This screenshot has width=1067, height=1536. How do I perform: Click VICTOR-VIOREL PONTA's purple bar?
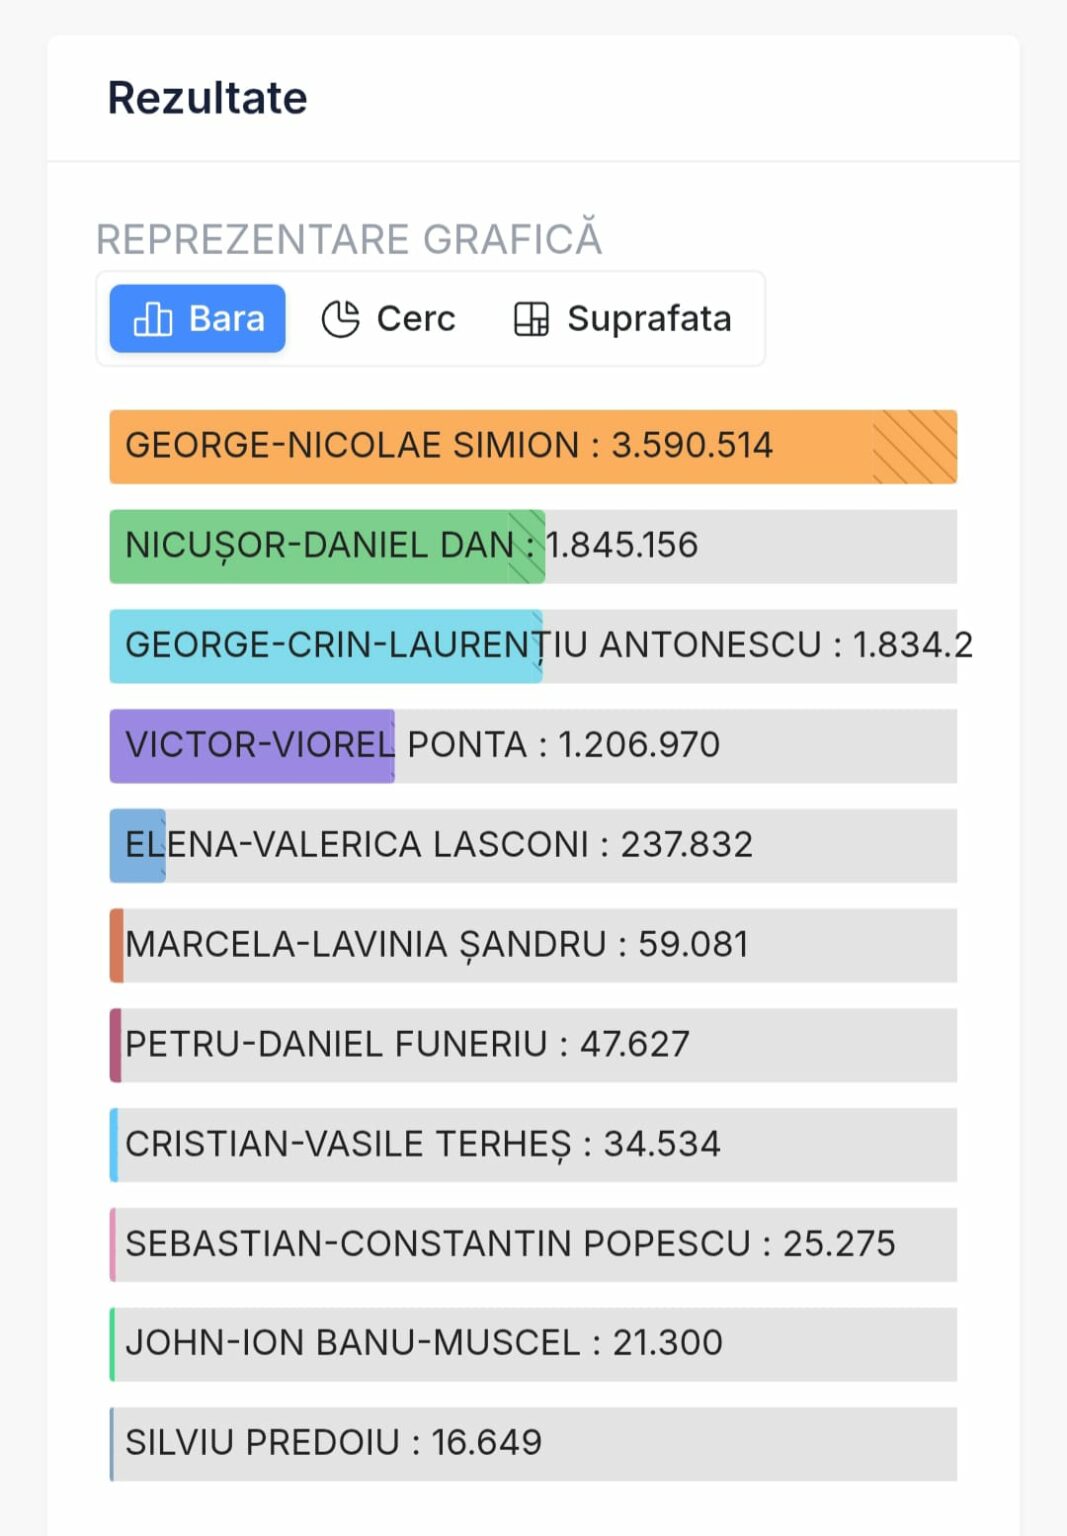[x=250, y=745]
